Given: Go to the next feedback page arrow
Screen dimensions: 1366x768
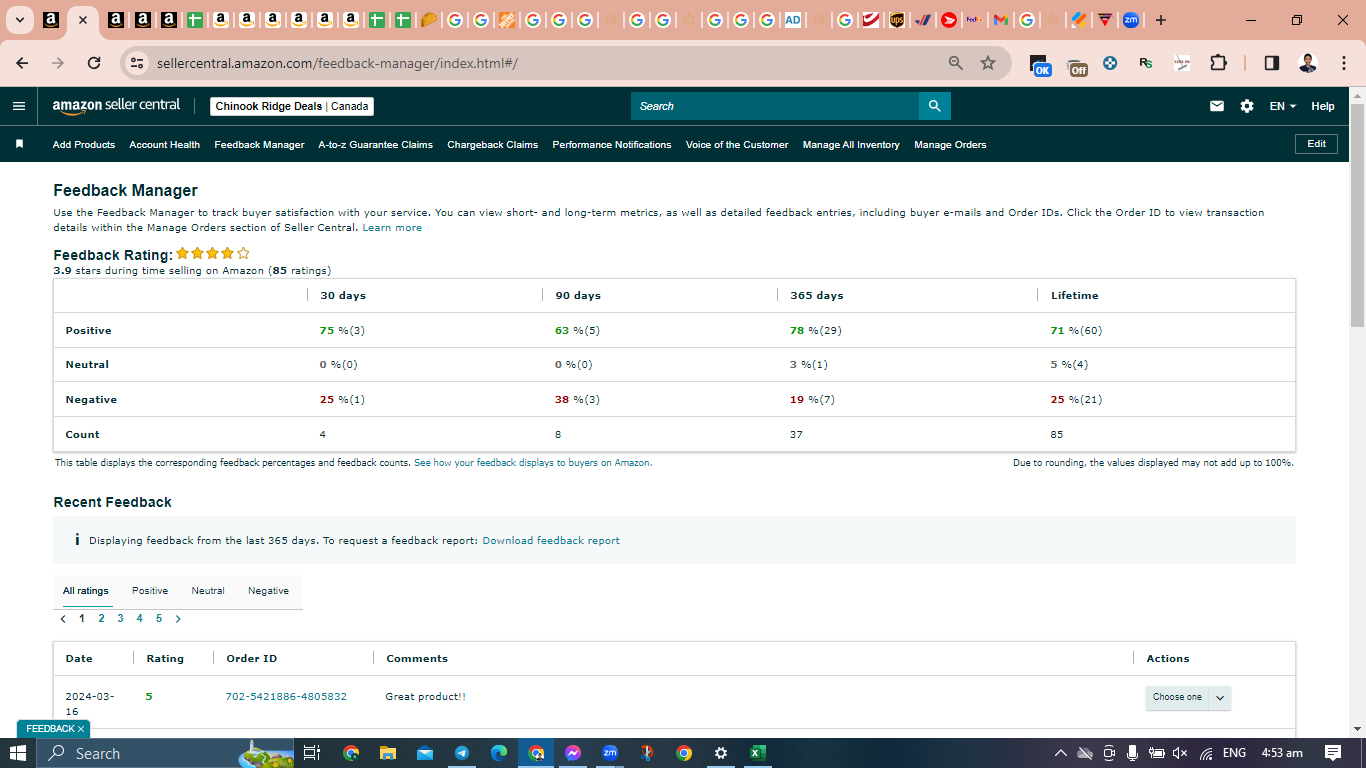Looking at the screenshot, I should 178,619.
